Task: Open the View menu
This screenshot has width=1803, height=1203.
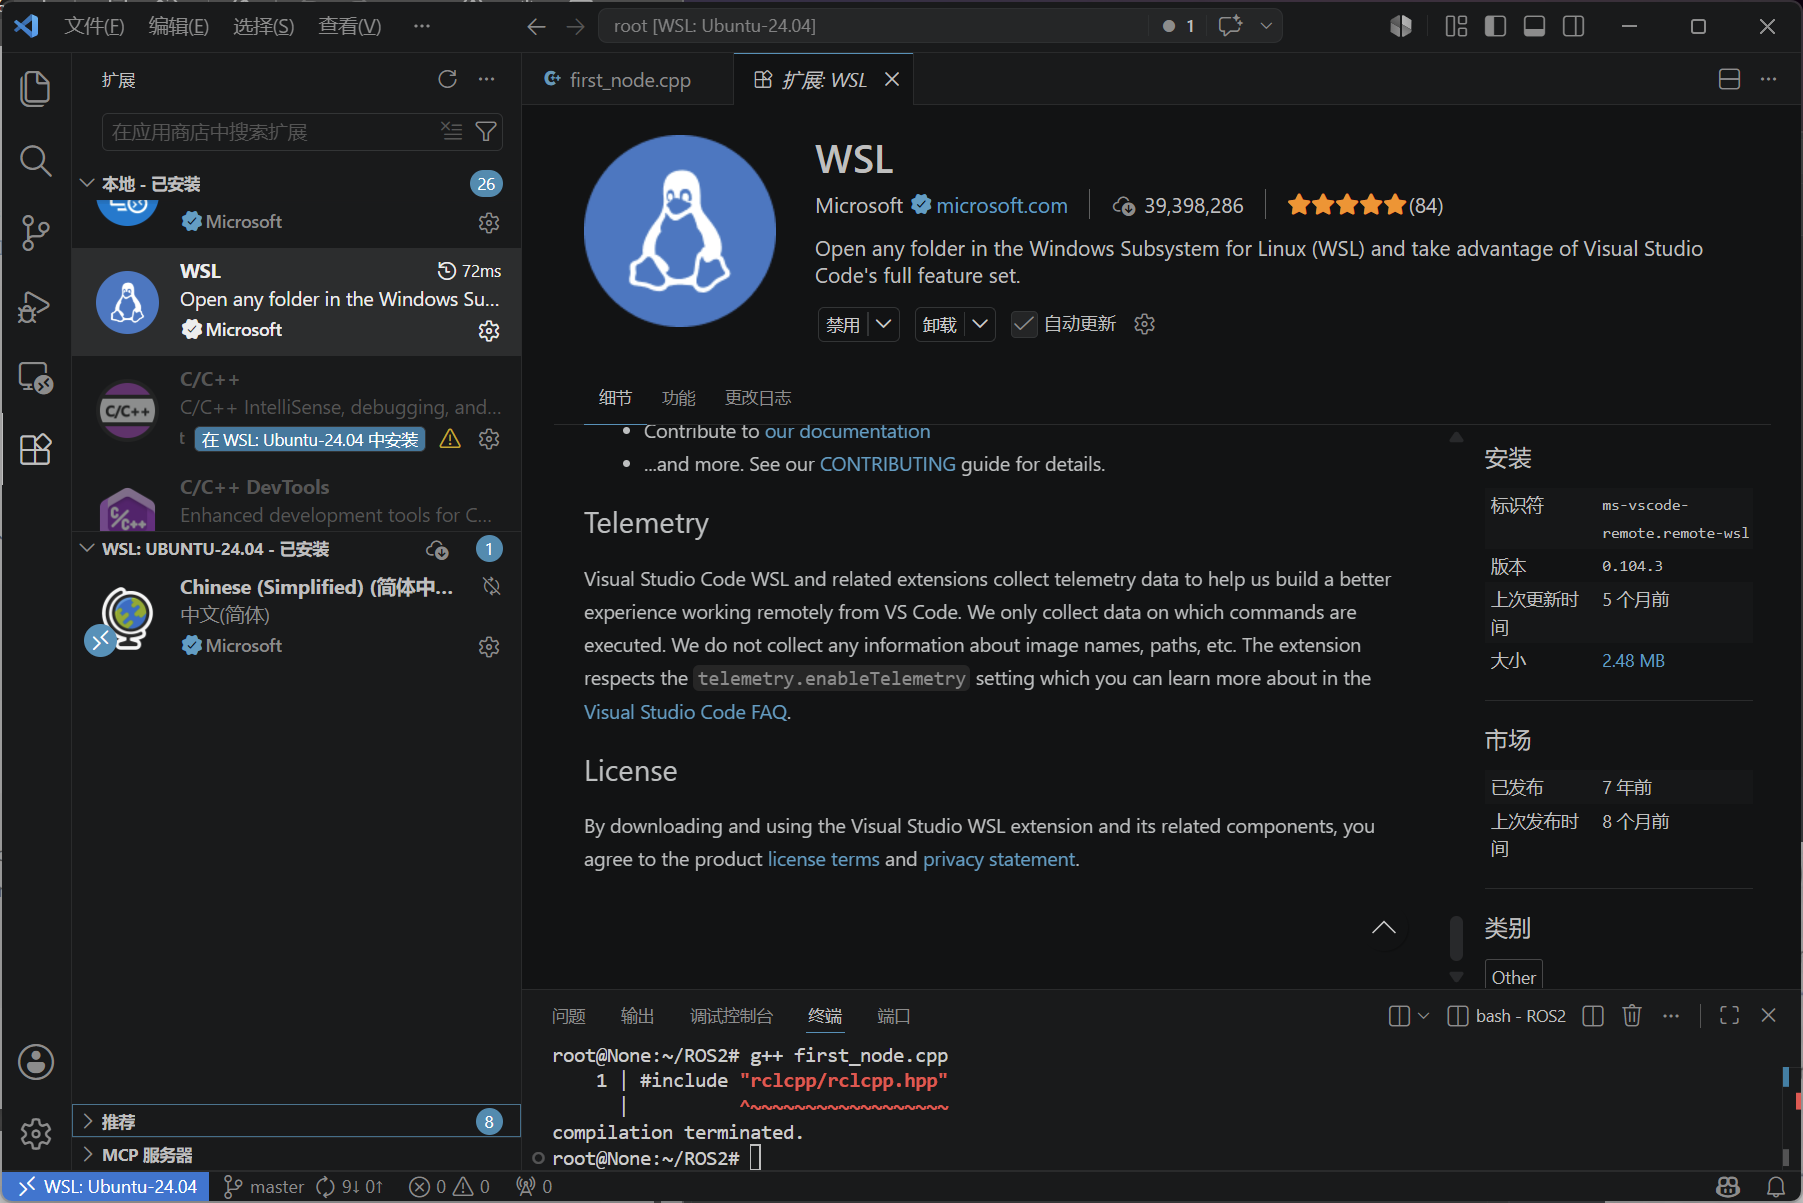Action: (x=349, y=26)
